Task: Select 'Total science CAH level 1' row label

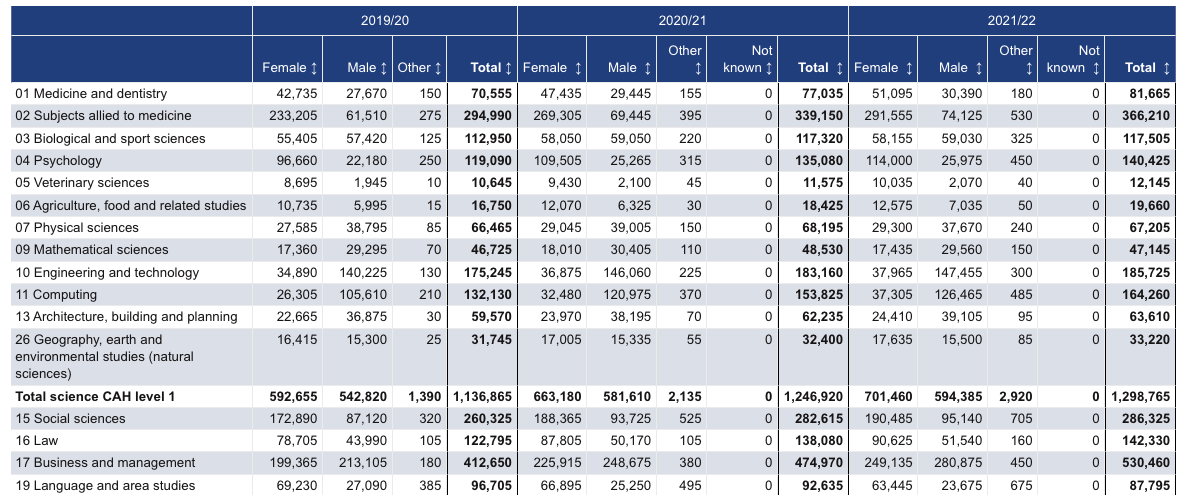Action: pos(95,396)
